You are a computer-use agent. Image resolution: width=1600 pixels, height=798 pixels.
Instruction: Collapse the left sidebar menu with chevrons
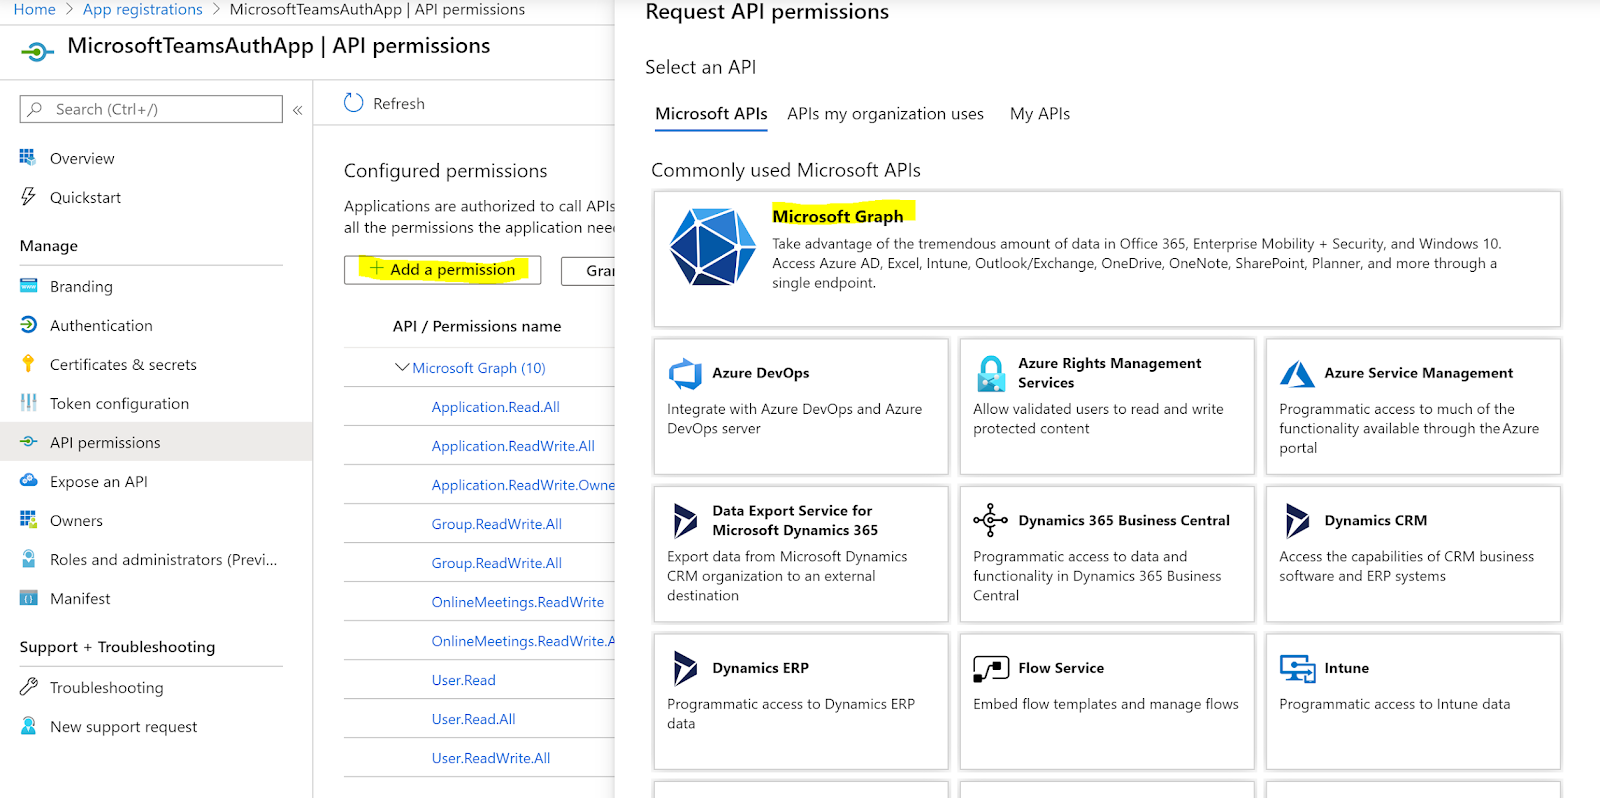297,110
